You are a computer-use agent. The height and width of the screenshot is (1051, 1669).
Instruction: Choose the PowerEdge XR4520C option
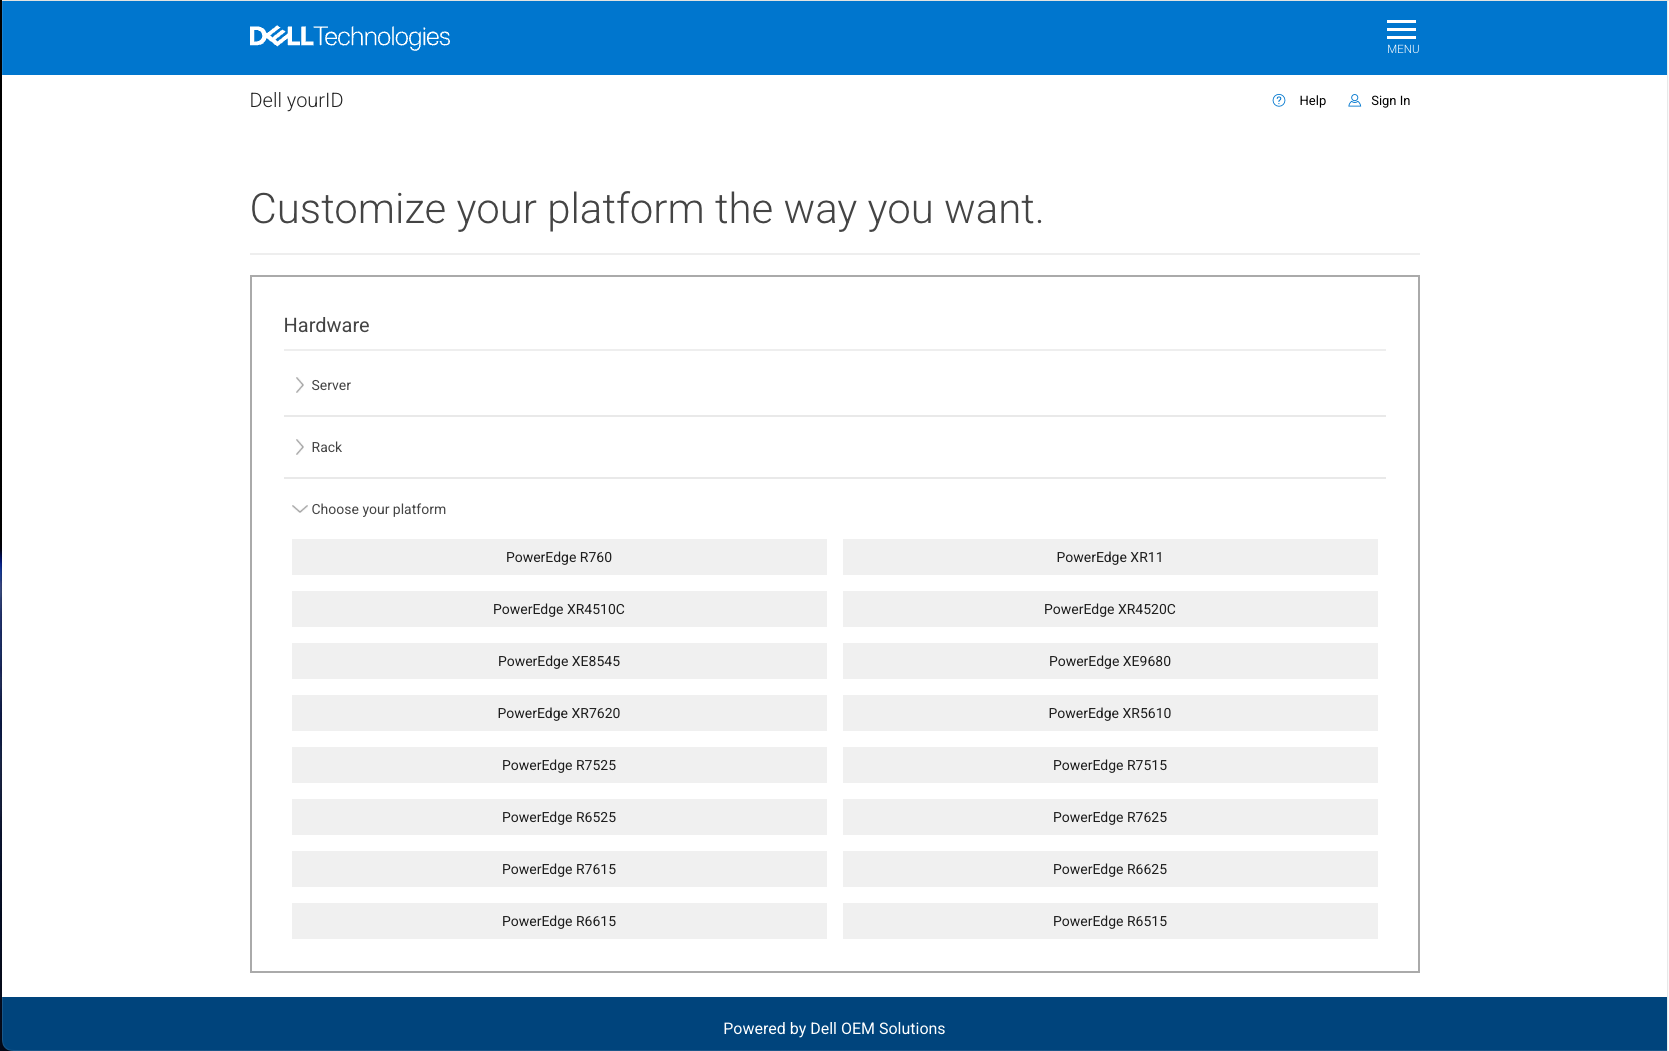coord(1109,609)
